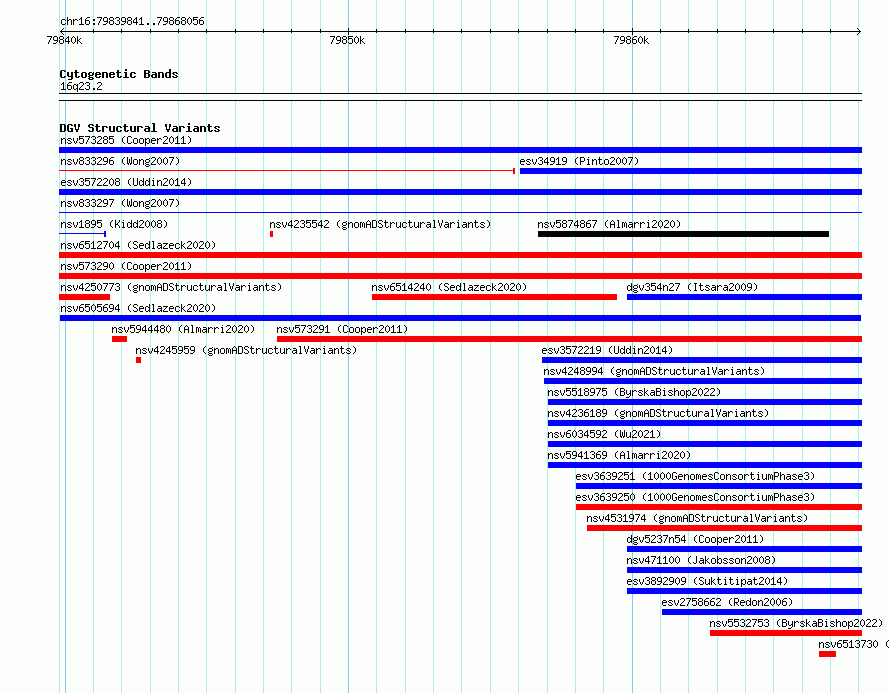The height and width of the screenshot is (693, 890).
Task: Select the blue esv2758662 Redon2006 bar
Action: pos(762,612)
